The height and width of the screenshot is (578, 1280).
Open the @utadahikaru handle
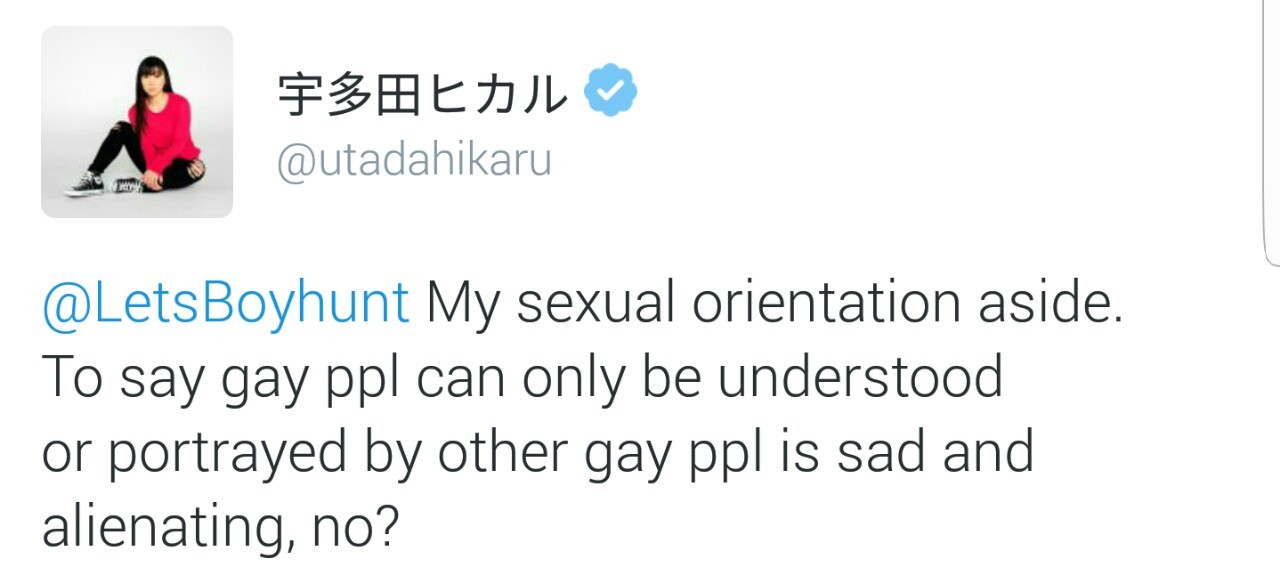413,160
